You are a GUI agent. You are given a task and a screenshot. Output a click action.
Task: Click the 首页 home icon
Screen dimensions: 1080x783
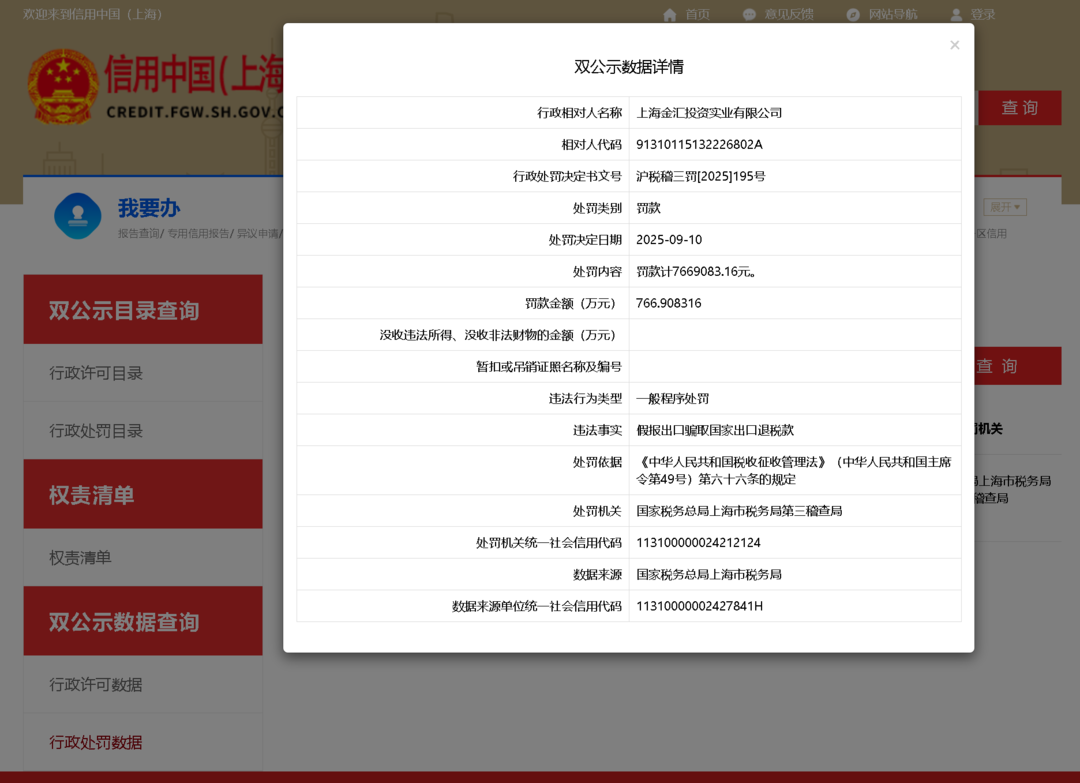pos(670,14)
